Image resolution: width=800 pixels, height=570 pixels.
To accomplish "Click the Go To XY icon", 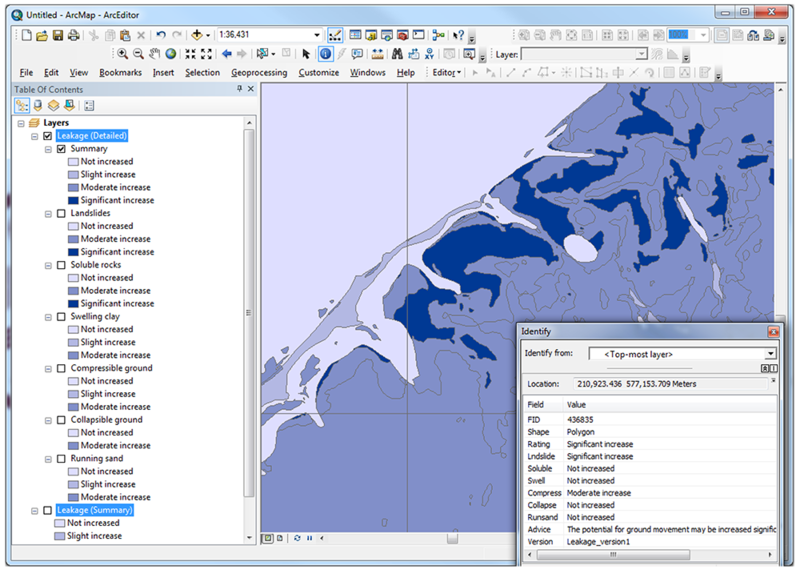I will click(429, 54).
